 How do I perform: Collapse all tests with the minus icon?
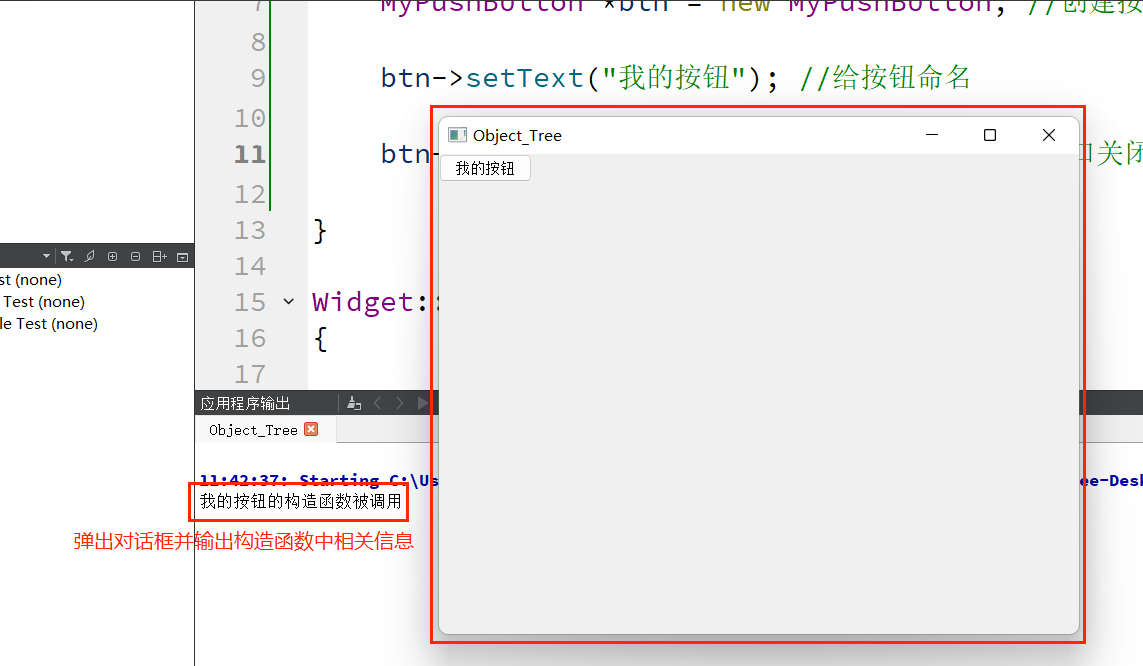(136, 256)
